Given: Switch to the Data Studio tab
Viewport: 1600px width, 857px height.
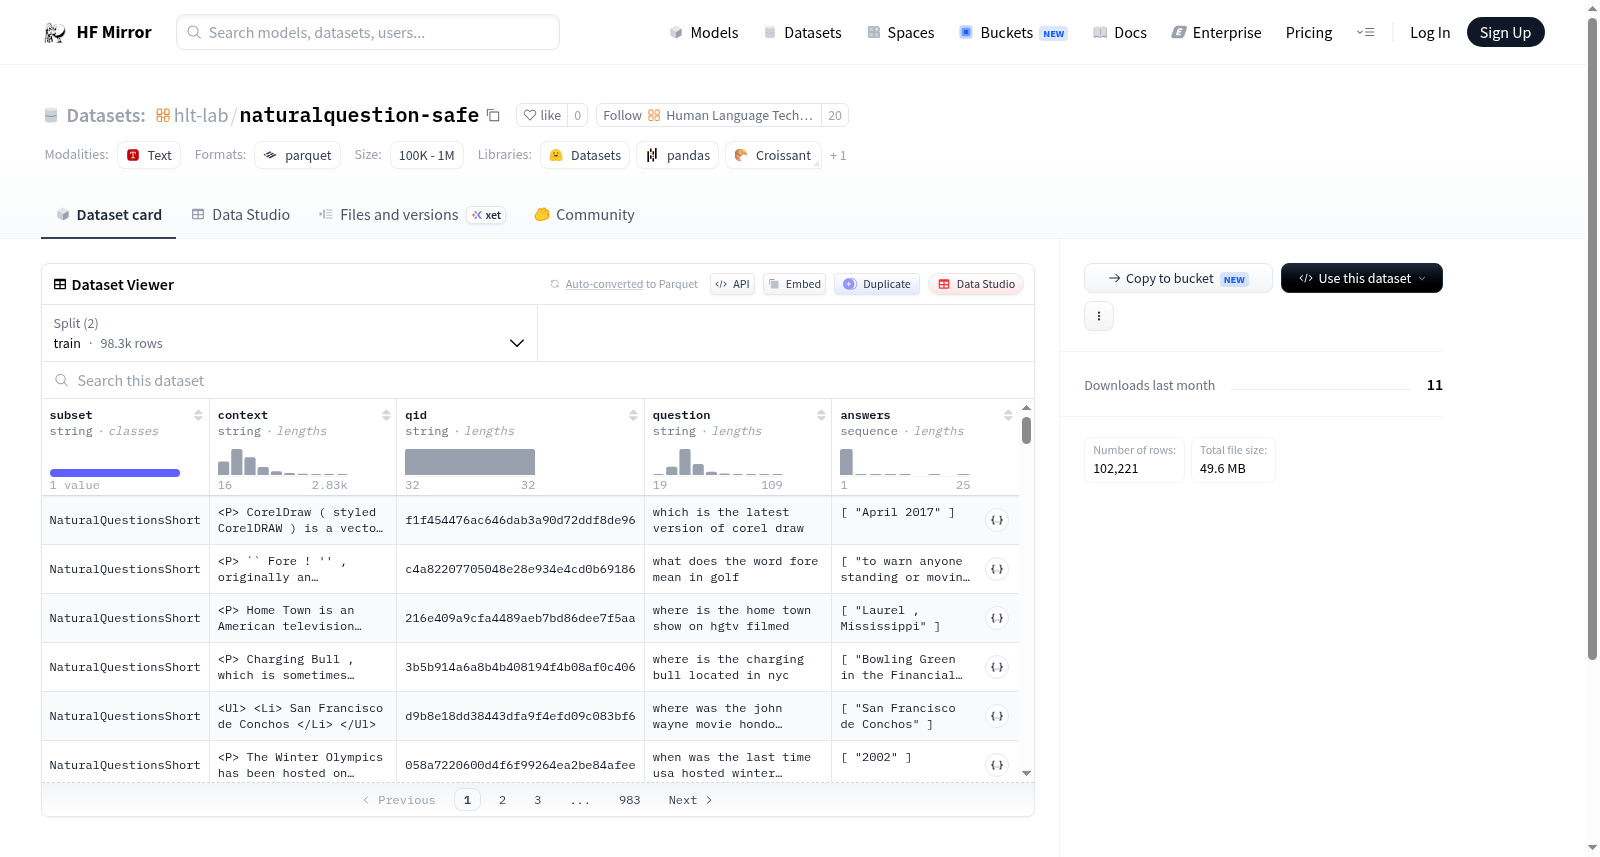Looking at the screenshot, I should 241,214.
